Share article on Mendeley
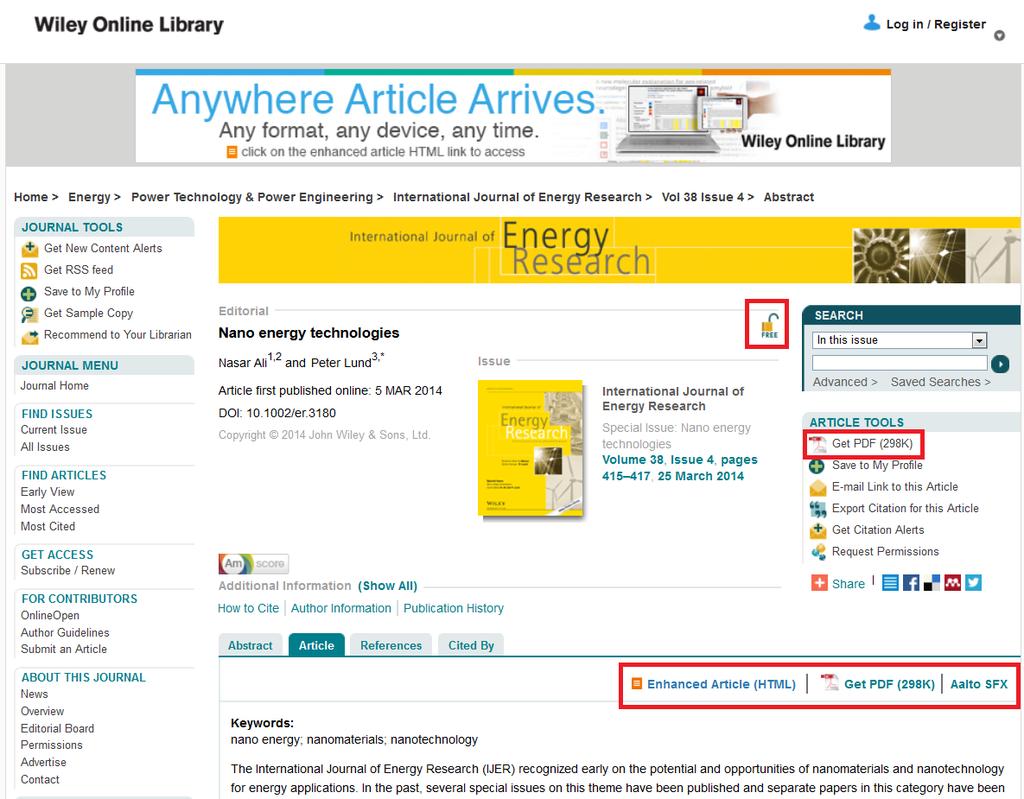This screenshot has width=1024, height=799. (x=953, y=583)
